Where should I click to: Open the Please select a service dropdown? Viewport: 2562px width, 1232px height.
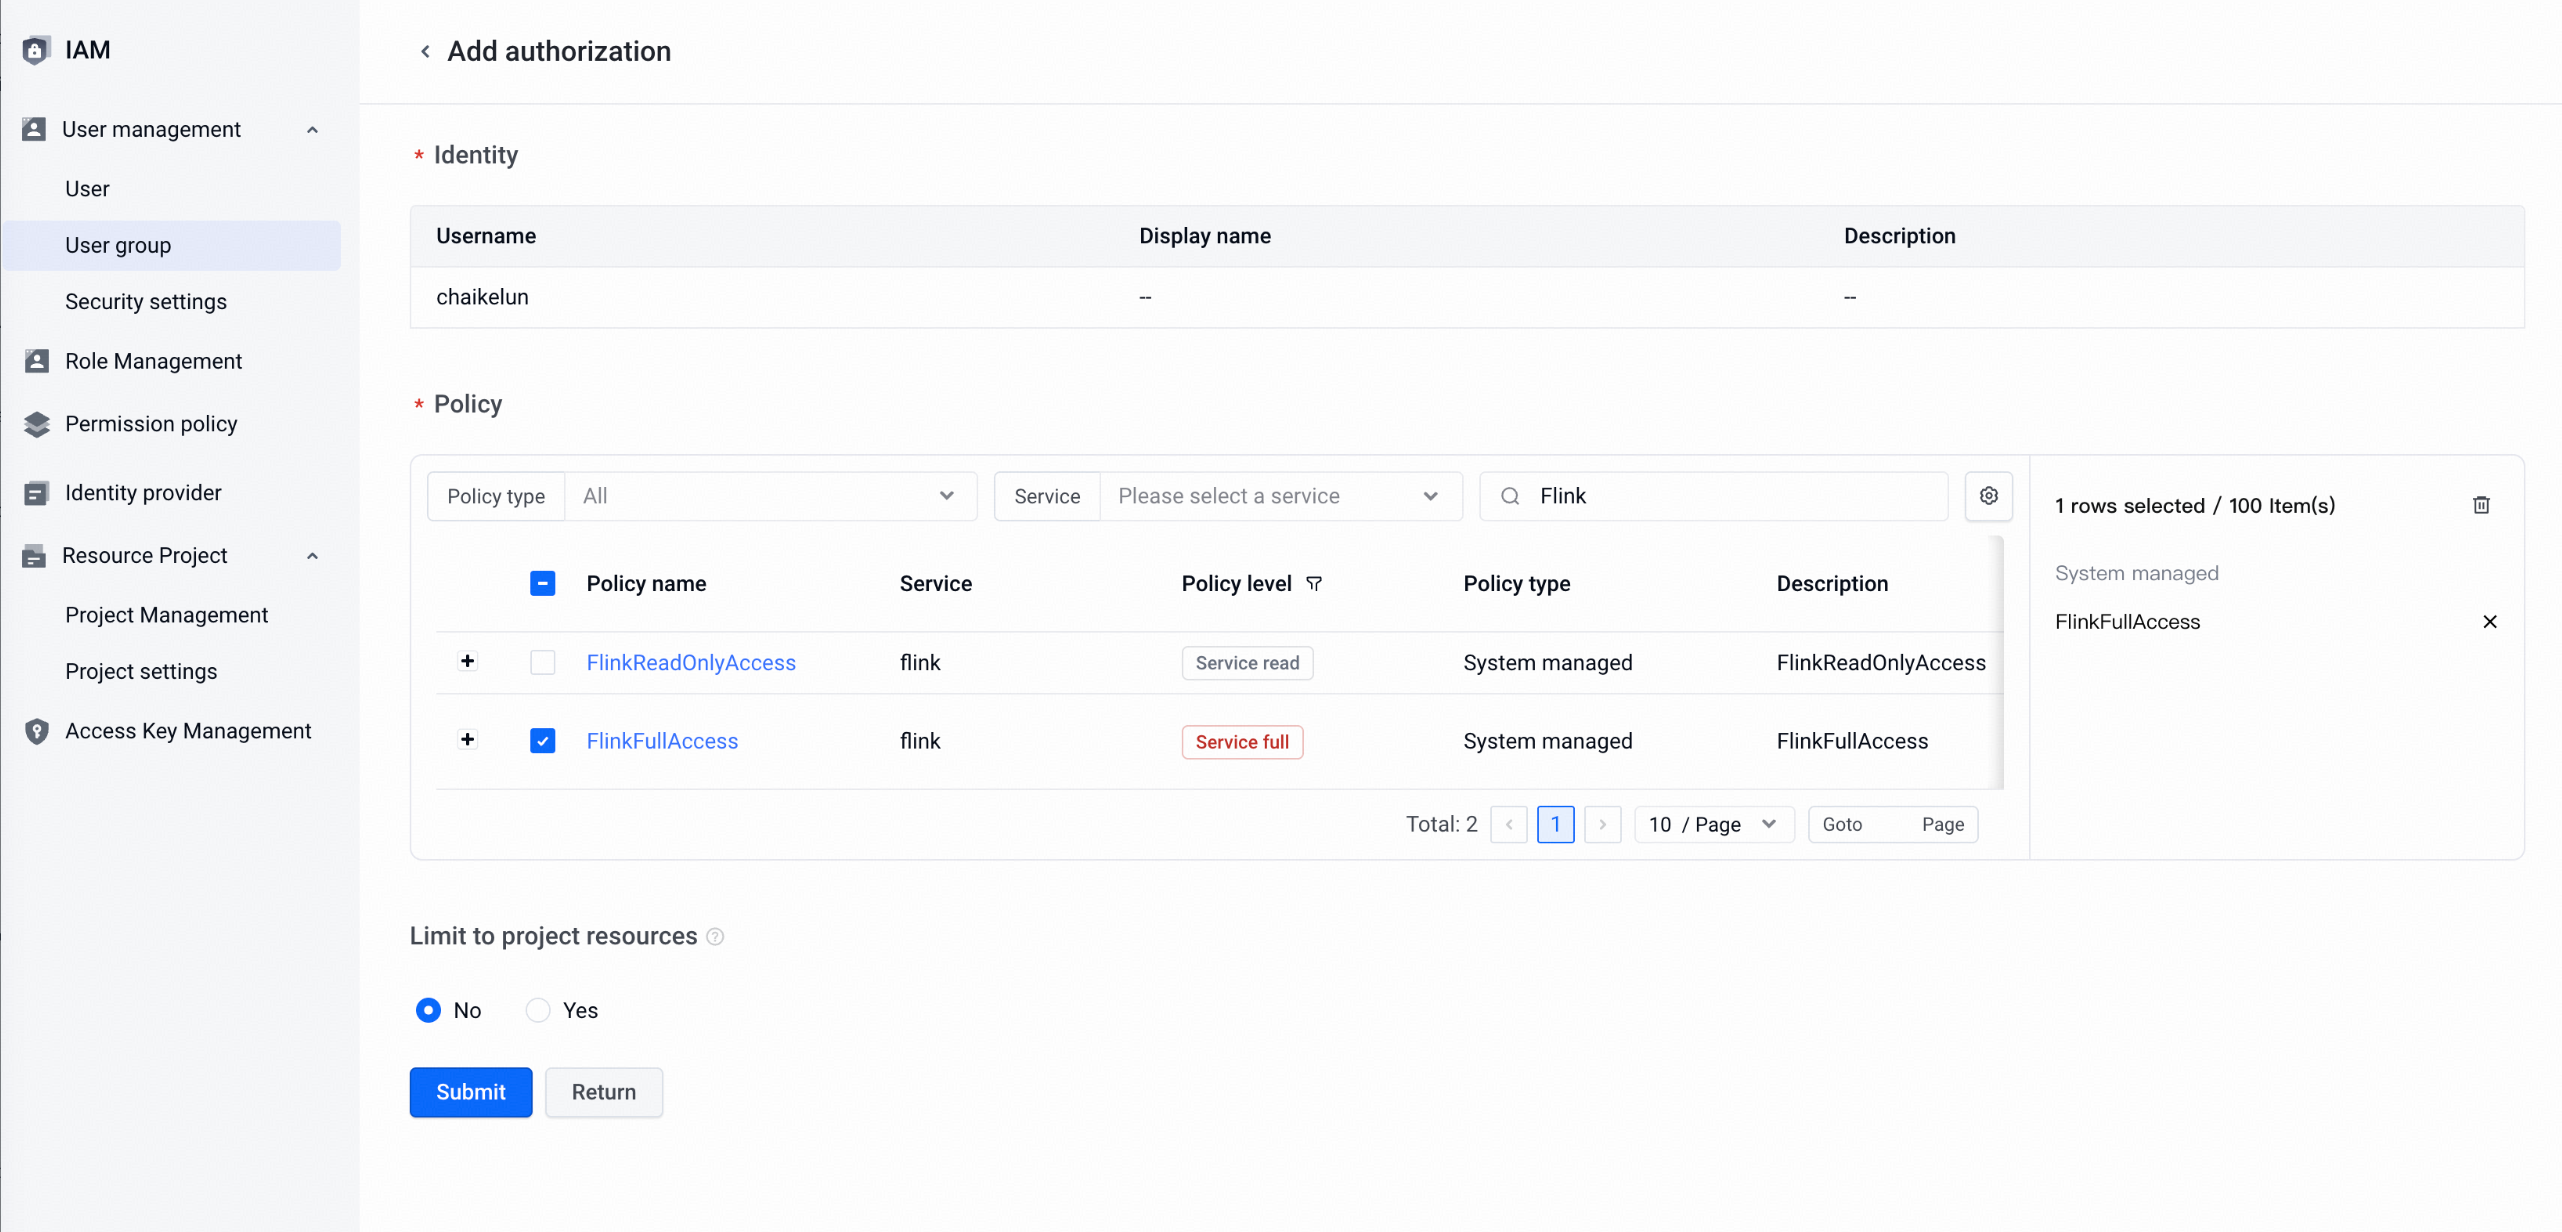1280,496
